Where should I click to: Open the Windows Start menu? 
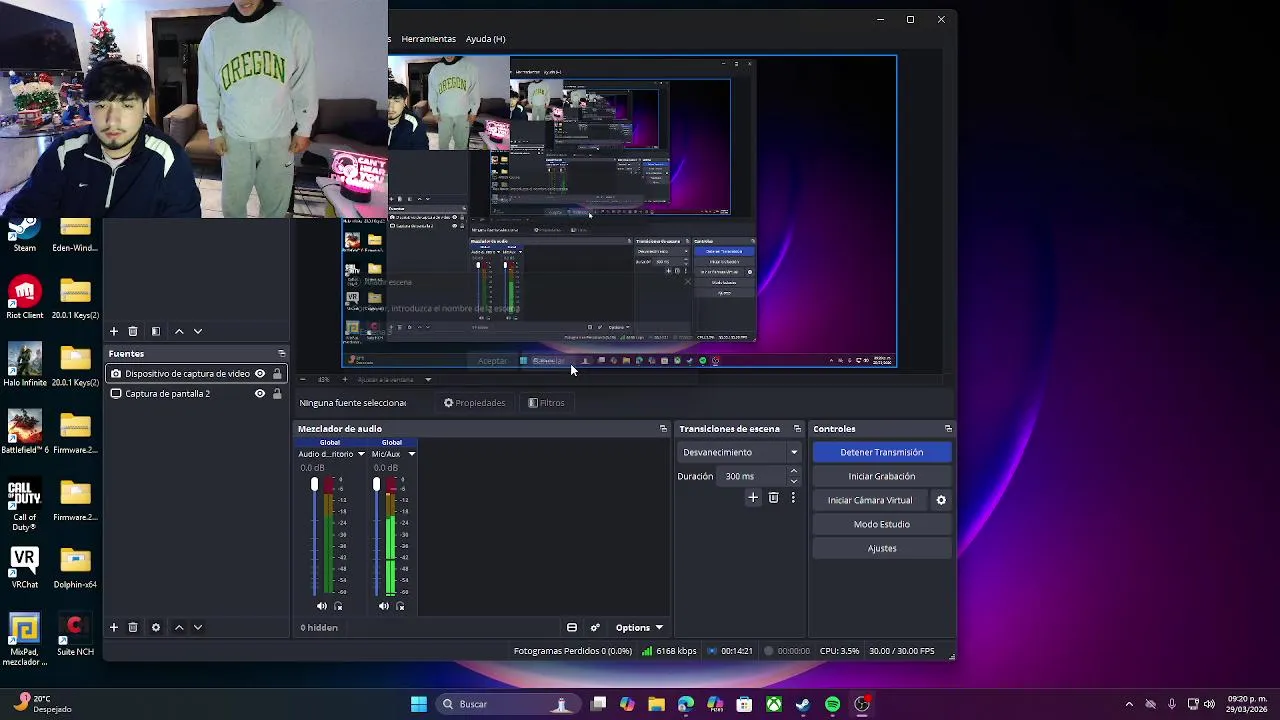click(x=419, y=704)
